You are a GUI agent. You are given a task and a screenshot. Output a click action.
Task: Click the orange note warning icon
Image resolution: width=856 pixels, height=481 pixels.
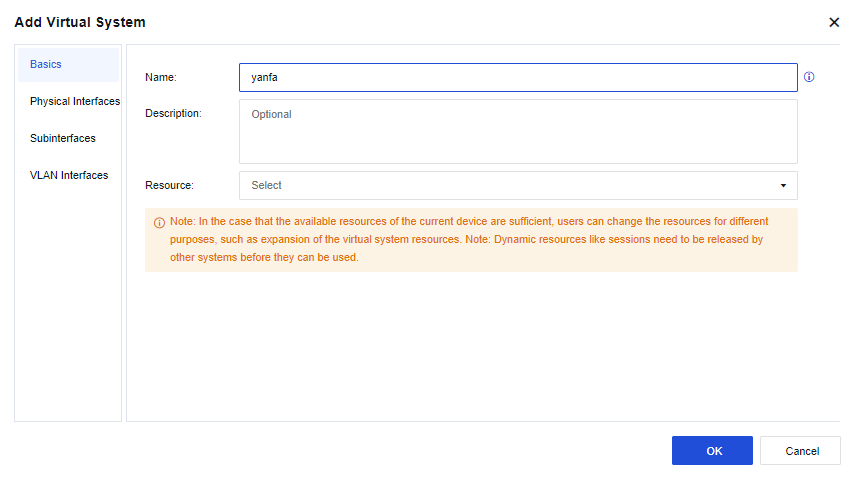tap(159, 223)
